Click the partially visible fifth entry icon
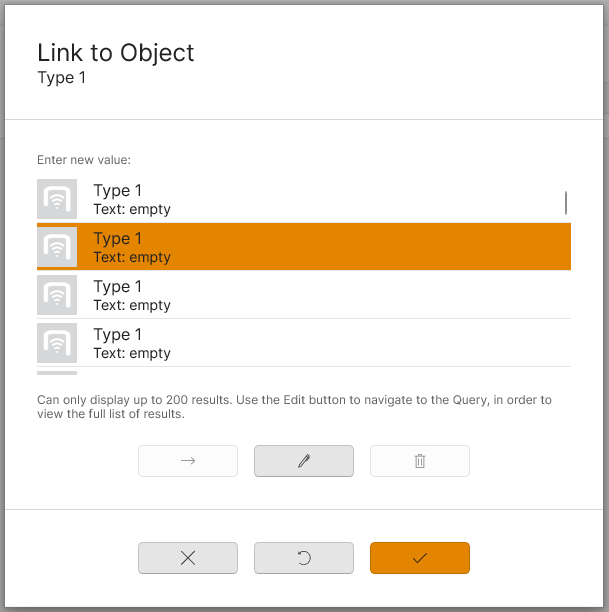 (x=57, y=373)
